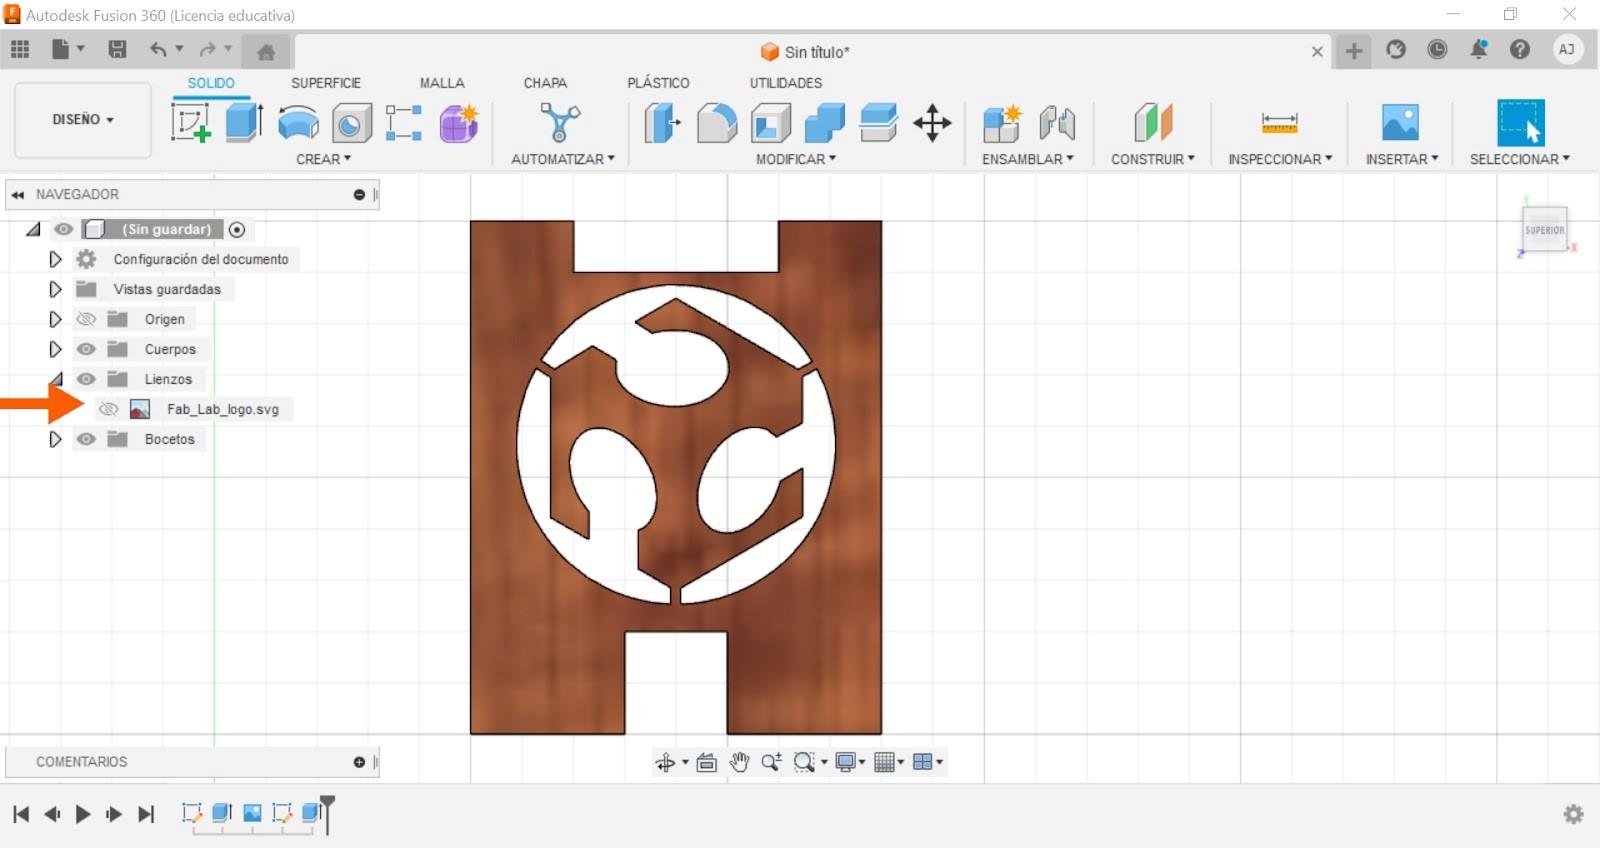
Task: Open the extensions icon in title bar
Action: pos(1396,49)
